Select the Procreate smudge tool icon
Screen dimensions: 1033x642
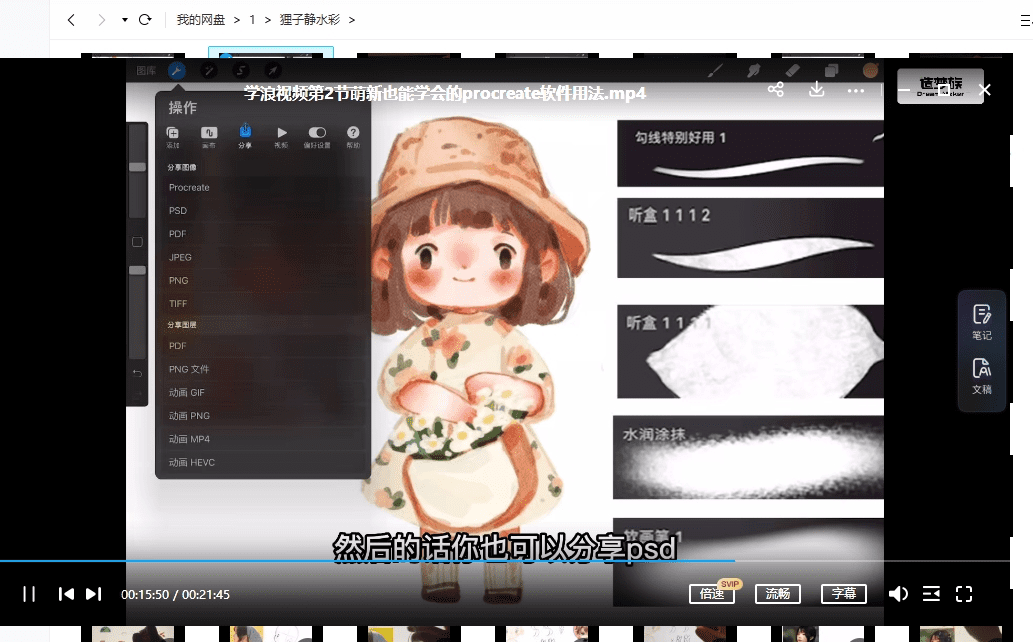754,71
